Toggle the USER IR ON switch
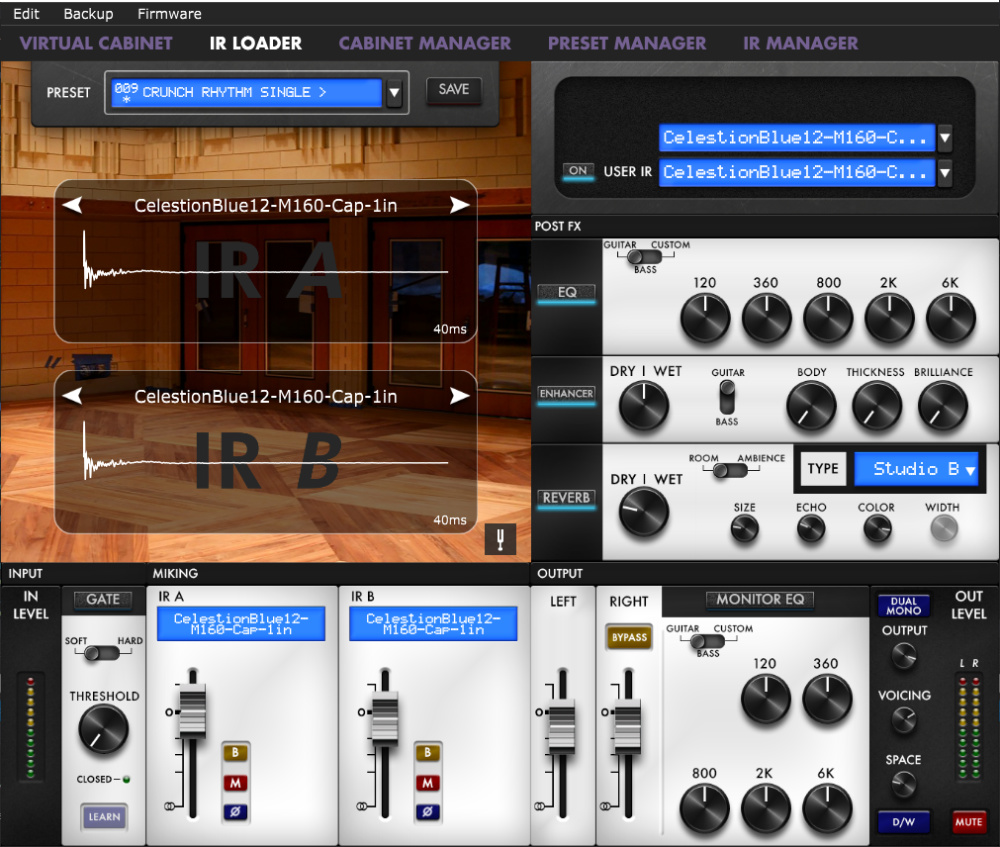The height and width of the screenshot is (847, 1000). [x=578, y=171]
